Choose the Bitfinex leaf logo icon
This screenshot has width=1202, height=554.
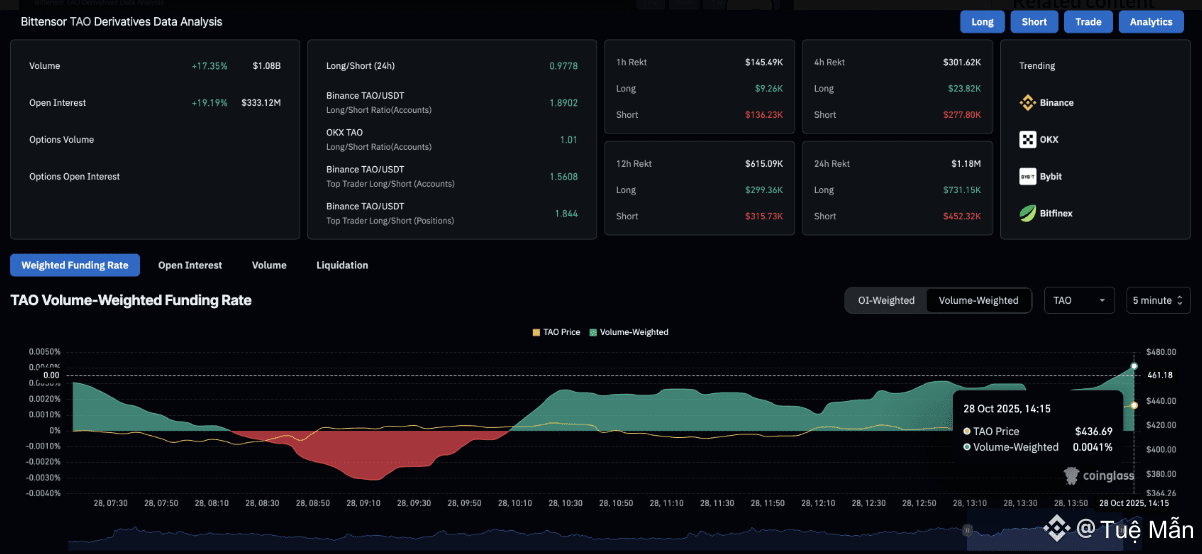(1027, 213)
